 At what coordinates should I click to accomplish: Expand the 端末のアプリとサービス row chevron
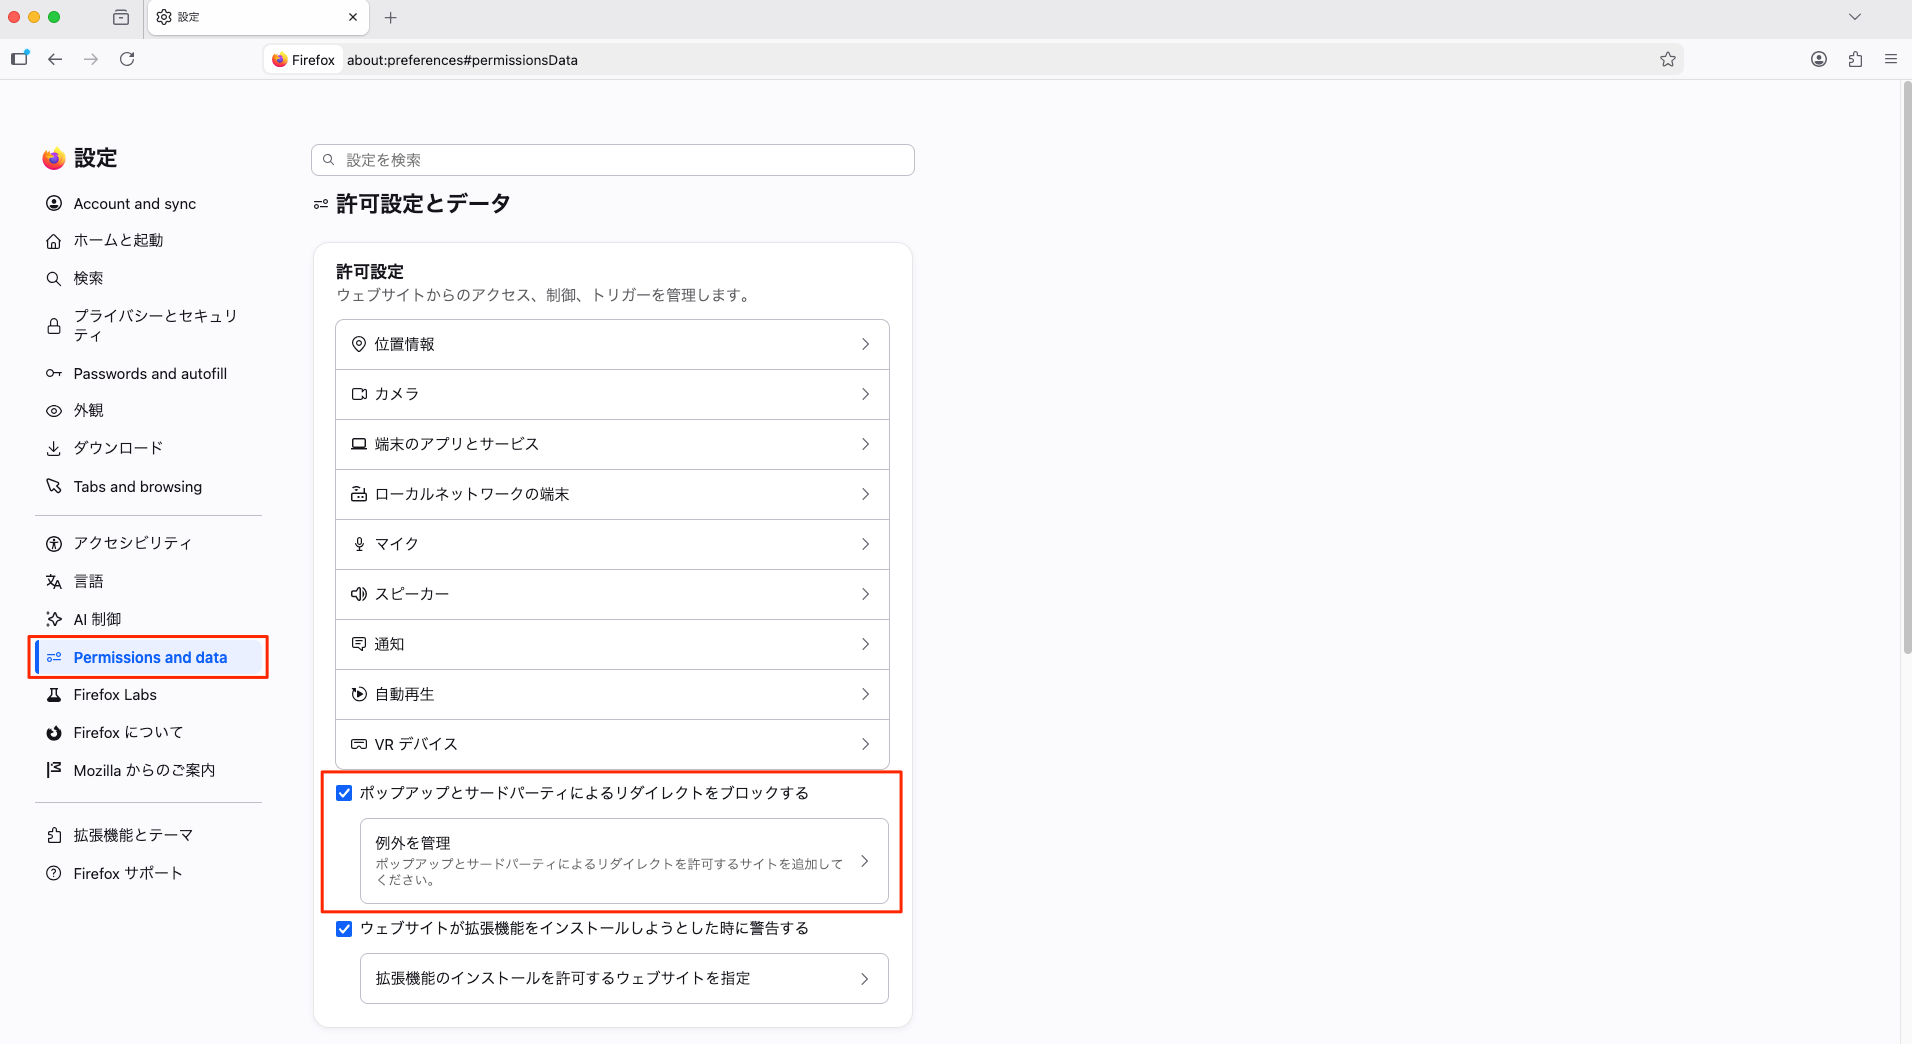click(x=865, y=444)
